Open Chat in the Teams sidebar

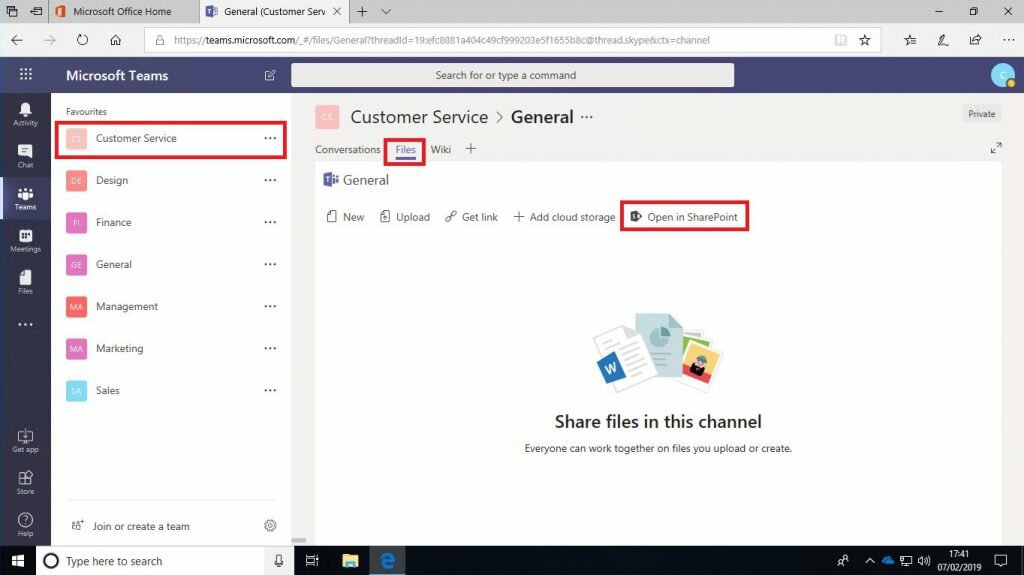[x=25, y=156]
